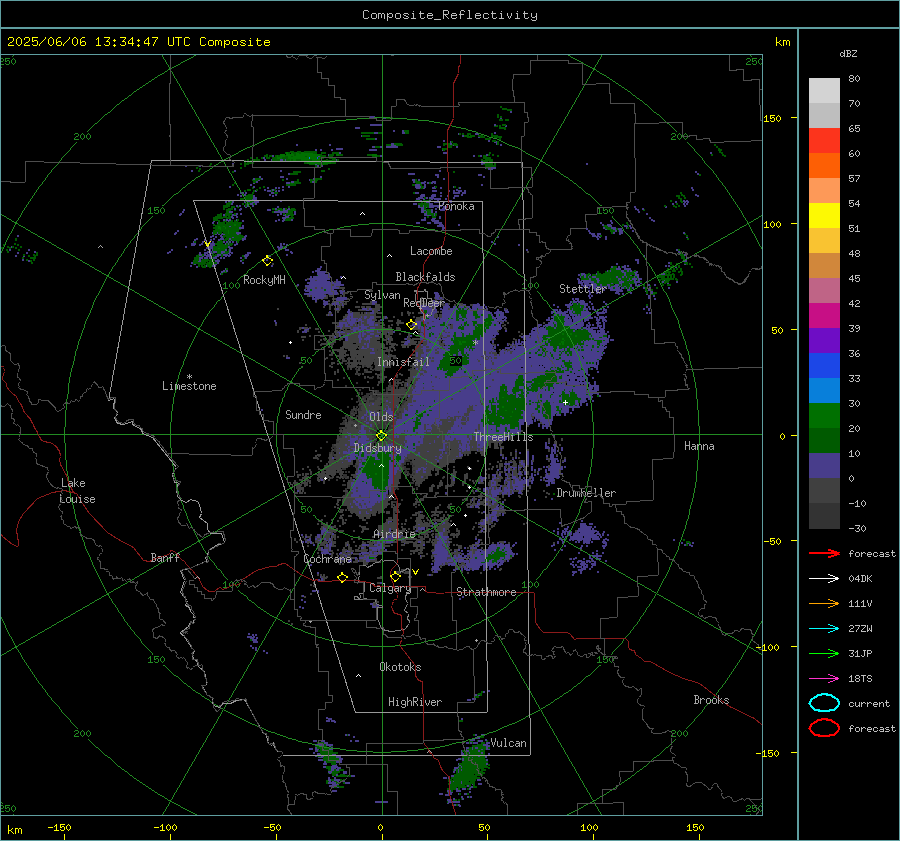The width and height of the screenshot is (900, 841).
Task: Select the '-100' tick on the right km axis
Action: 769,647
